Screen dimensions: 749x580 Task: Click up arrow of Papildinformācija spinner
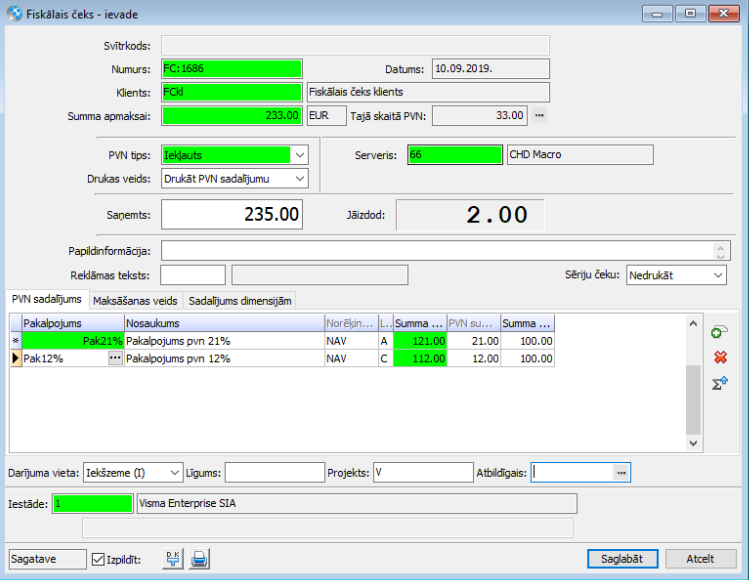point(720,247)
